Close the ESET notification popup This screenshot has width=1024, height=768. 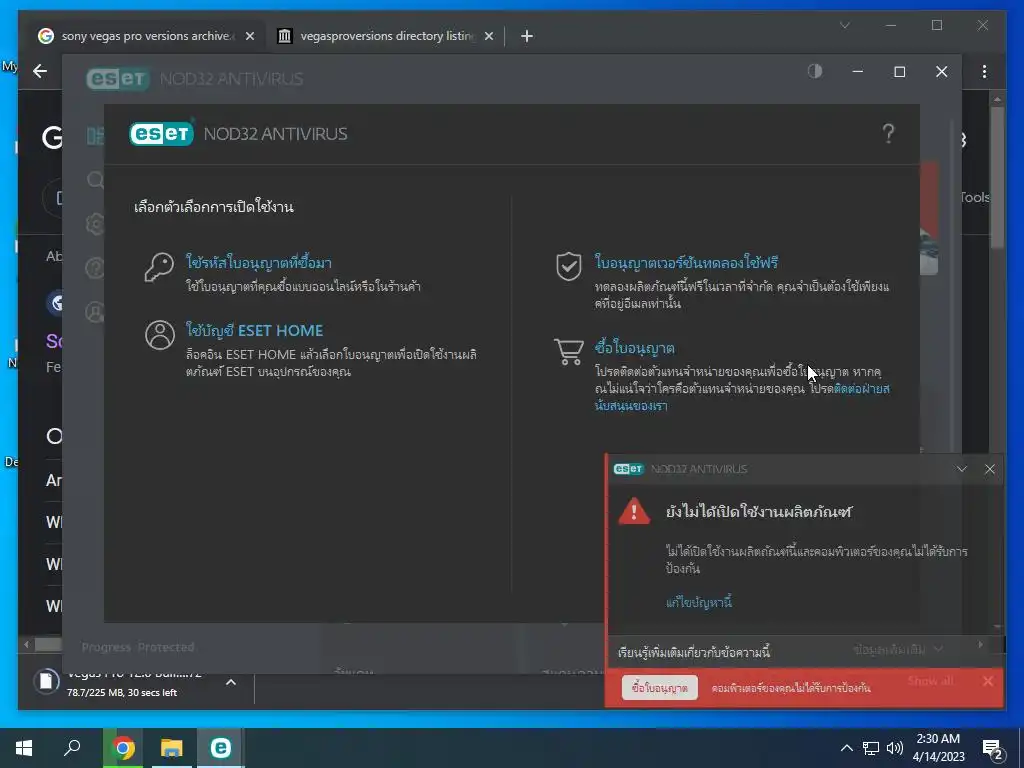pos(990,469)
